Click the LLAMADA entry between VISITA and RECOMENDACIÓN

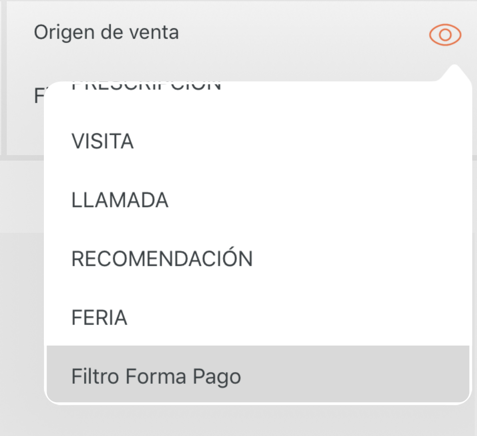tap(120, 200)
